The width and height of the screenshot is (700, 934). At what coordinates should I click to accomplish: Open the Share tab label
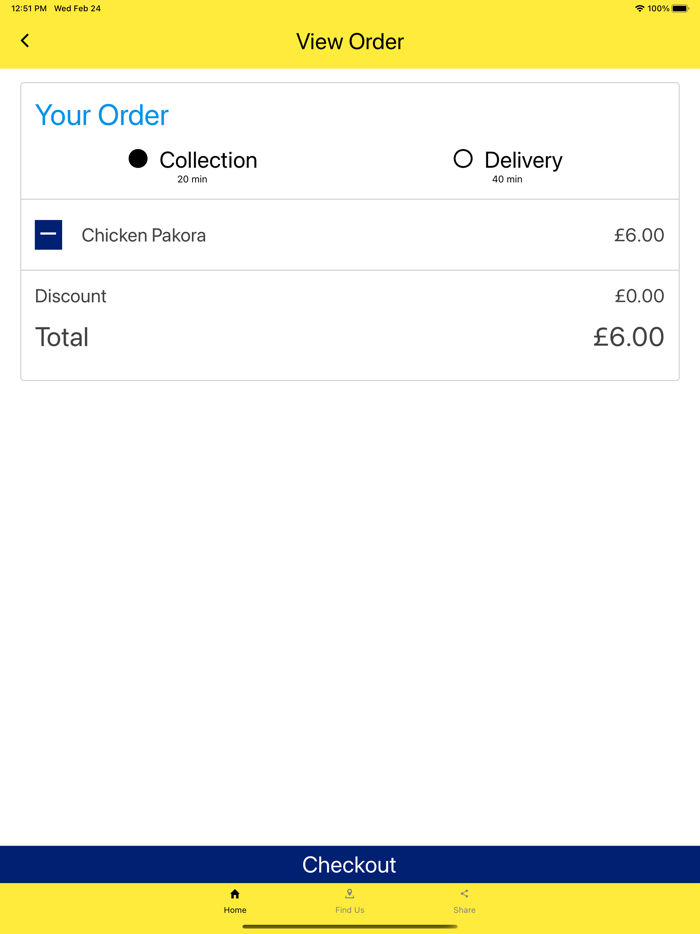464,910
